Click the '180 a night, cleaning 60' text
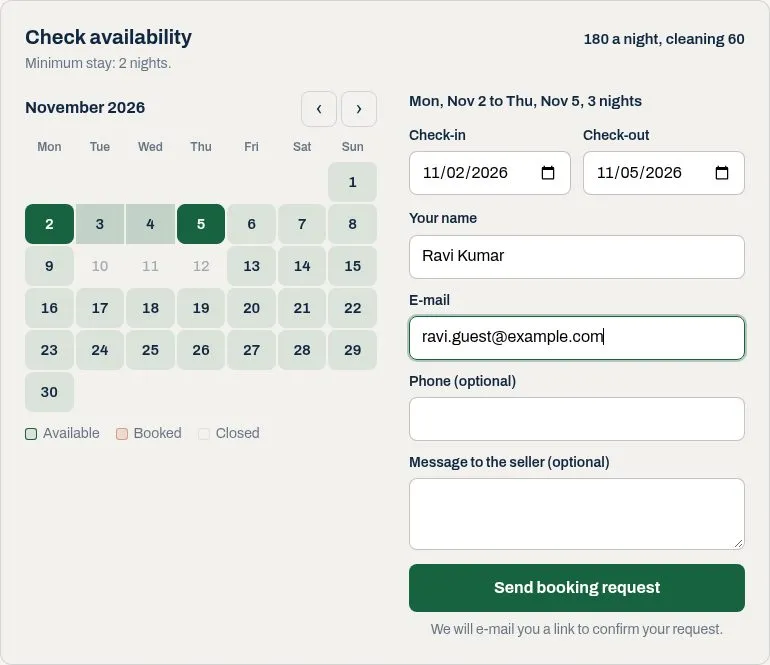 point(664,39)
